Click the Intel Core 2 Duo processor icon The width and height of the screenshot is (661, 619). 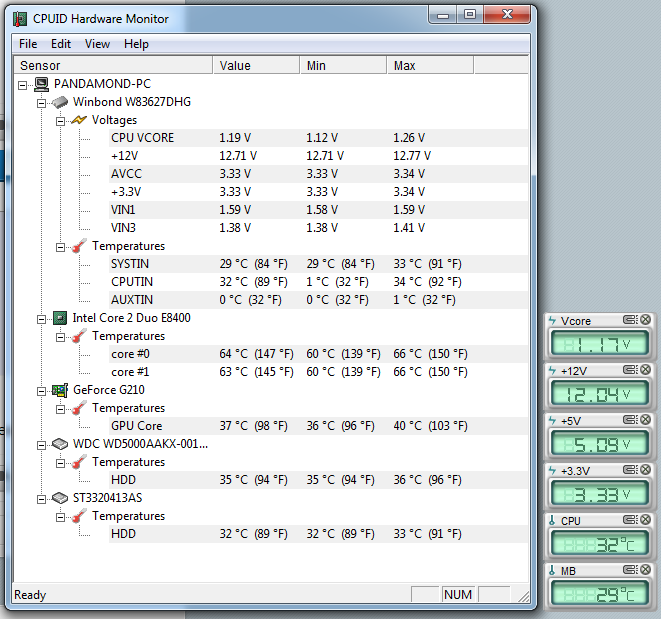60,318
